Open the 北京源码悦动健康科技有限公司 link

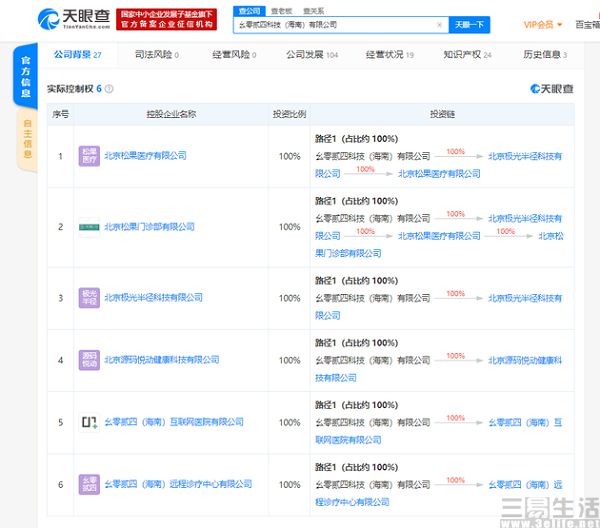[x=162, y=360]
